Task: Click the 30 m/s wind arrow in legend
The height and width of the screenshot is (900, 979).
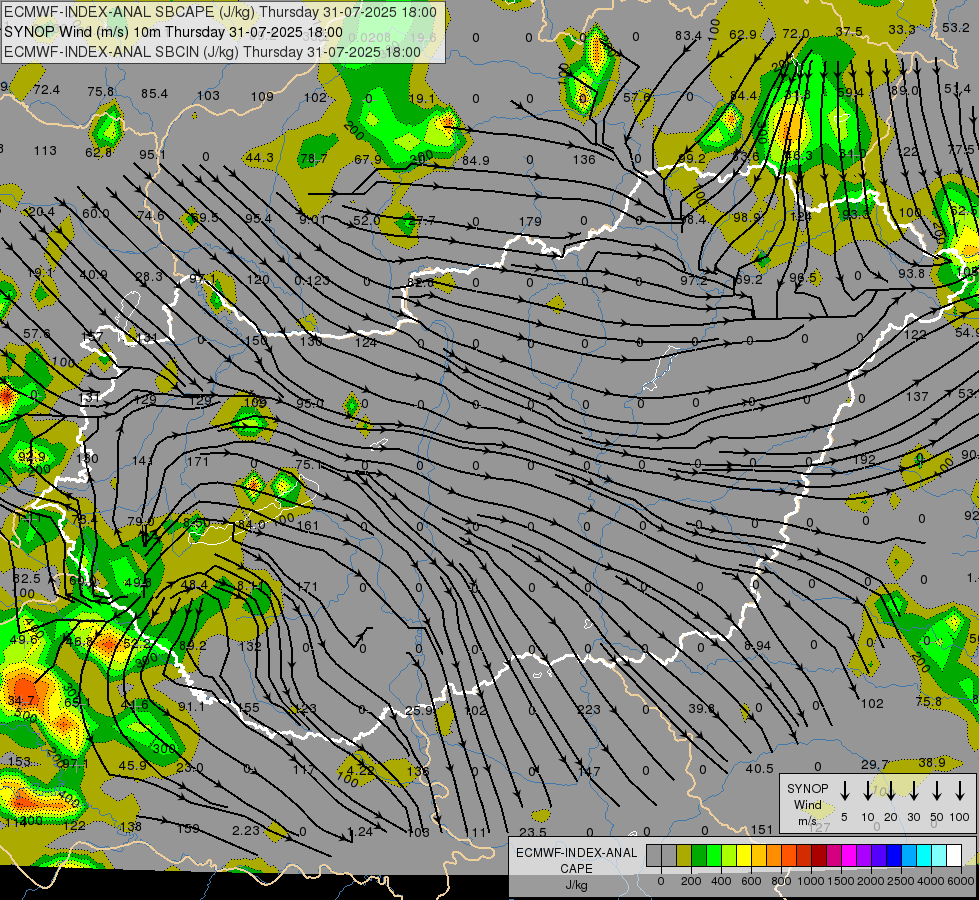Action: click(913, 790)
